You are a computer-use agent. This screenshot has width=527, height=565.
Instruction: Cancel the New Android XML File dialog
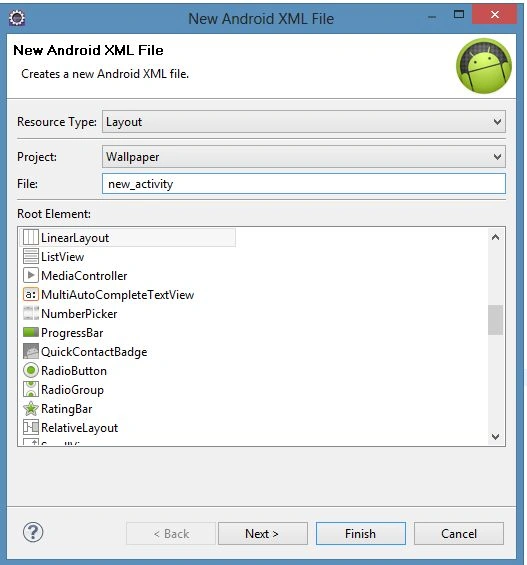[x=459, y=534]
